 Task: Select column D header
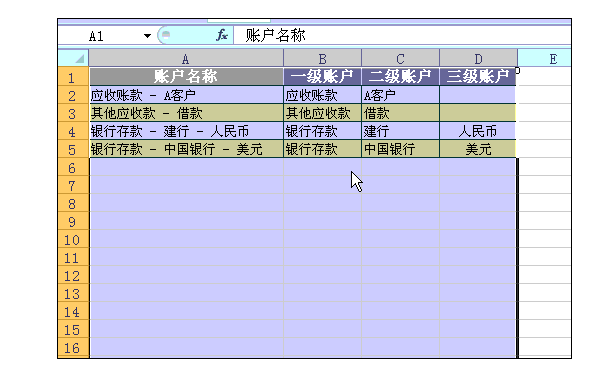coord(478,59)
